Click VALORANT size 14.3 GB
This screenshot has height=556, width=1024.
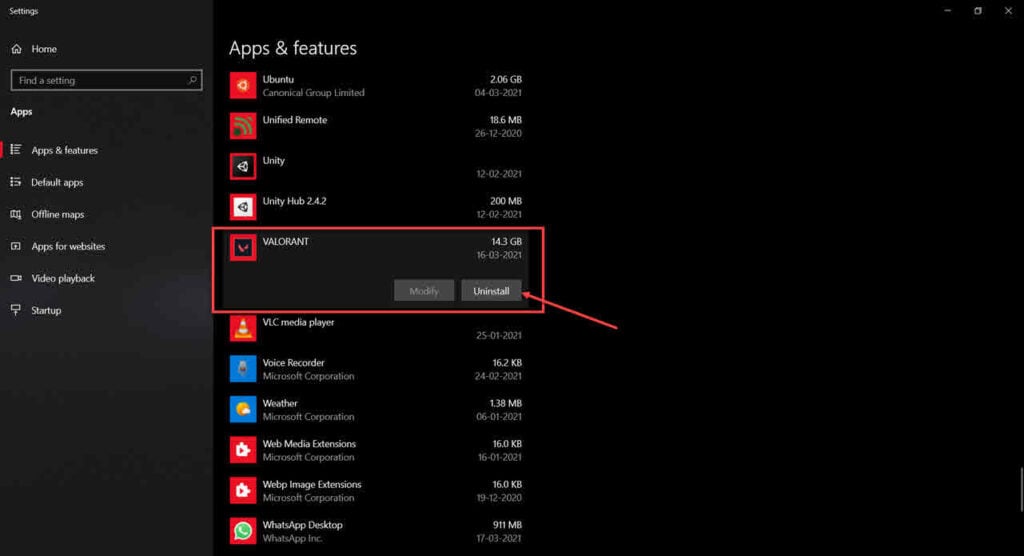click(x=506, y=241)
